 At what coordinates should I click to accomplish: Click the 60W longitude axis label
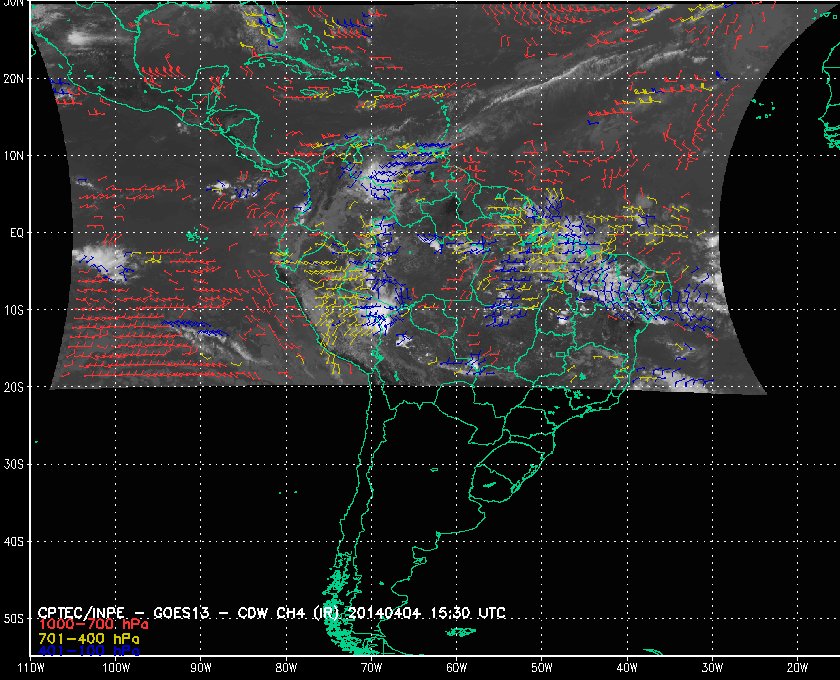click(x=456, y=667)
